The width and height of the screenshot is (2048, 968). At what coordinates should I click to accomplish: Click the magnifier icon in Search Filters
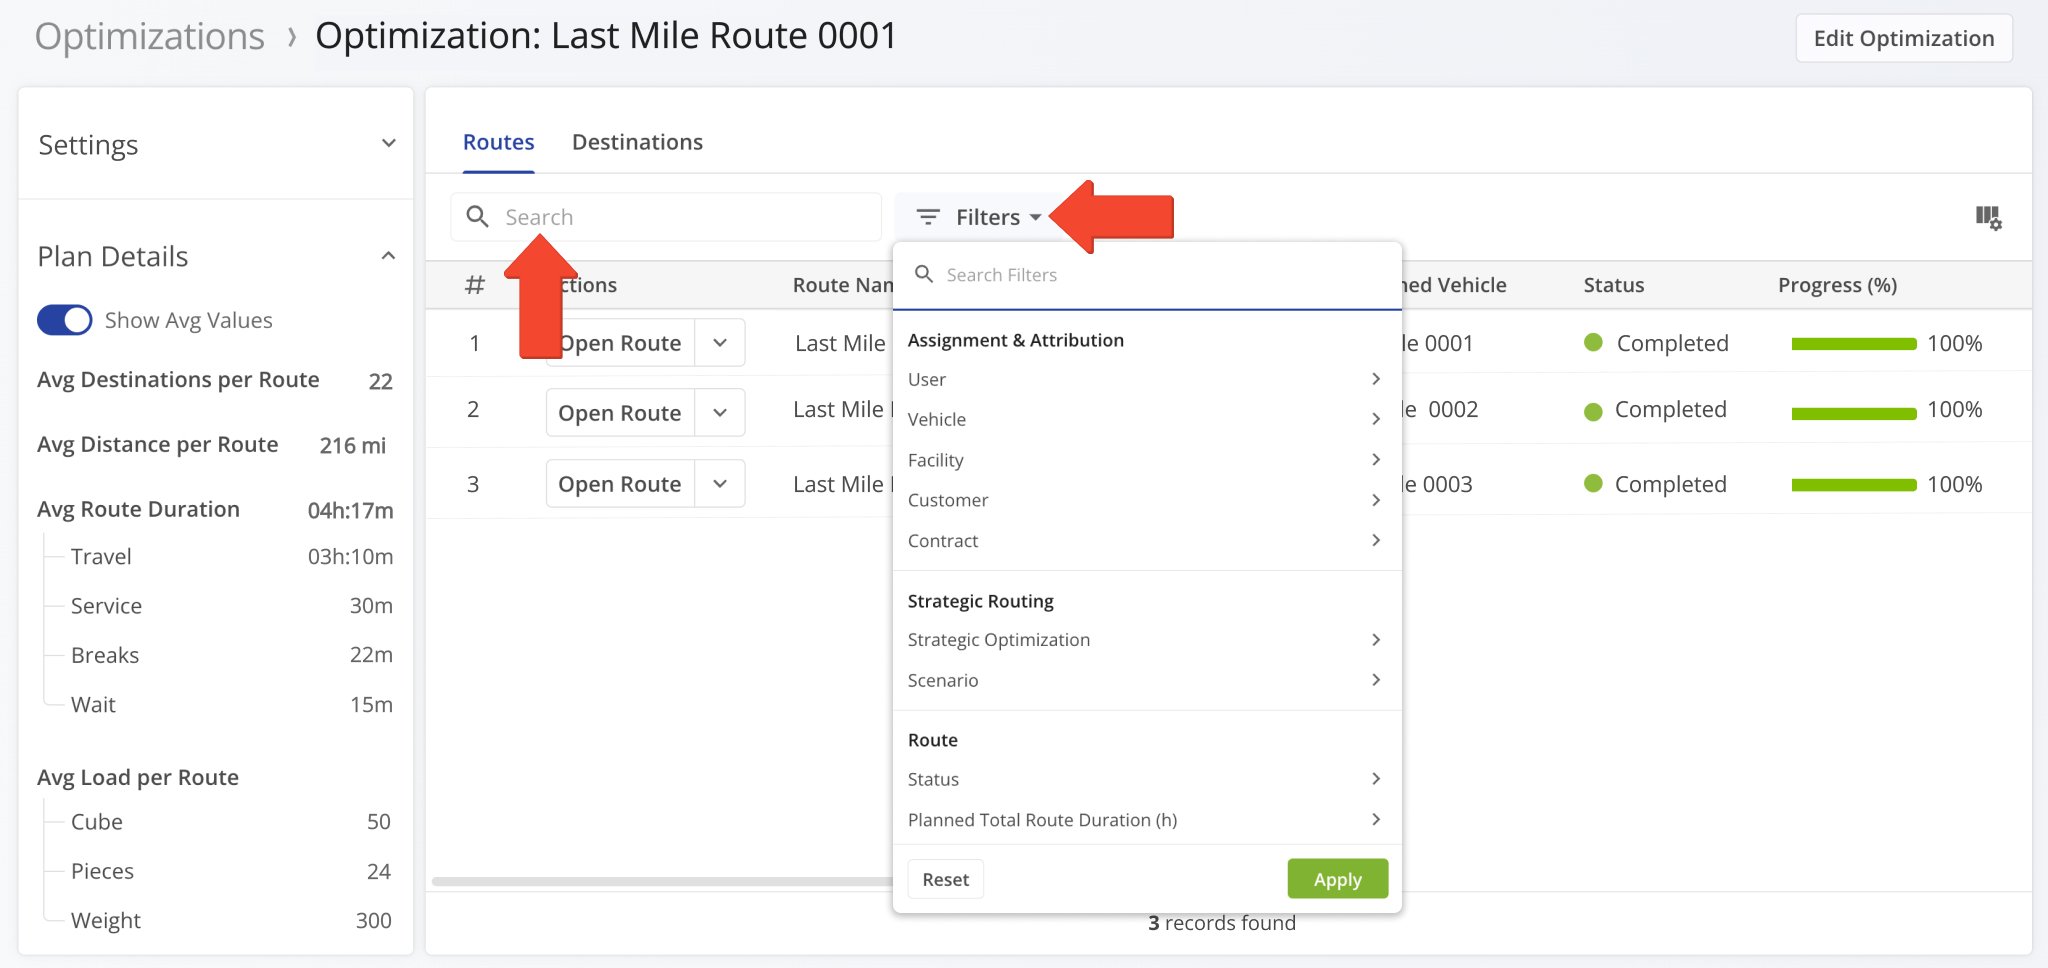(x=924, y=274)
